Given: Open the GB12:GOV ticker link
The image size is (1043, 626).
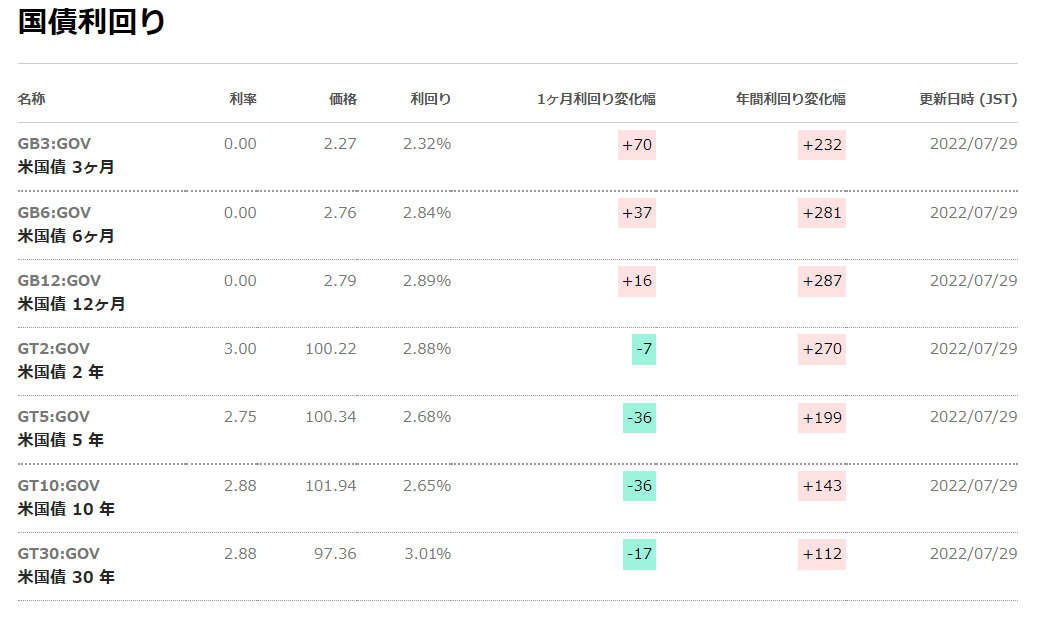Looking at the screenshot, I should click(x=59, y=280).
